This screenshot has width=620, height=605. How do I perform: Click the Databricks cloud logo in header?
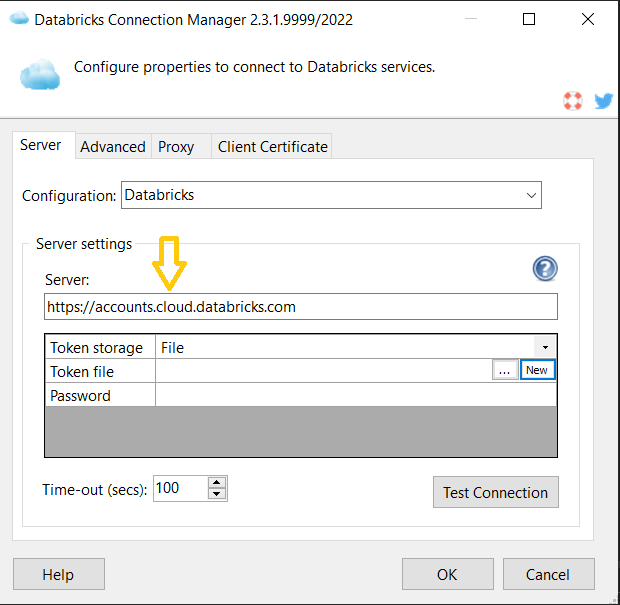click(40, 74)
